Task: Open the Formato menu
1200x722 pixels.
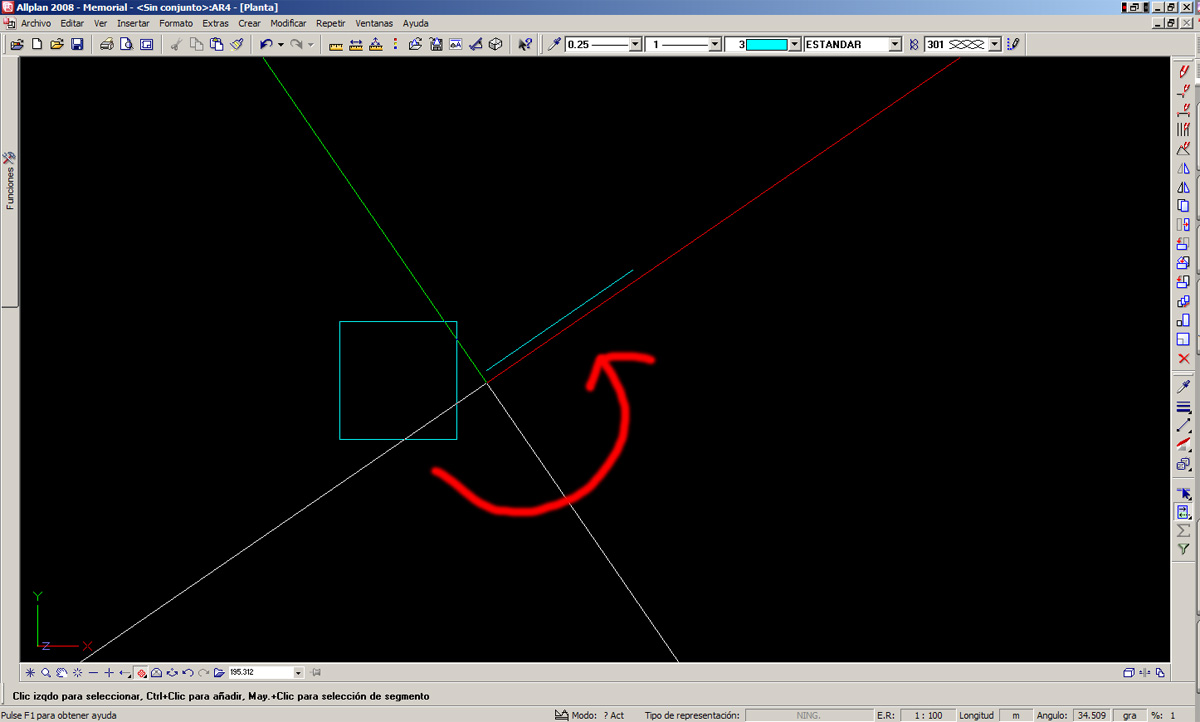Action: (x=176, y=23)
